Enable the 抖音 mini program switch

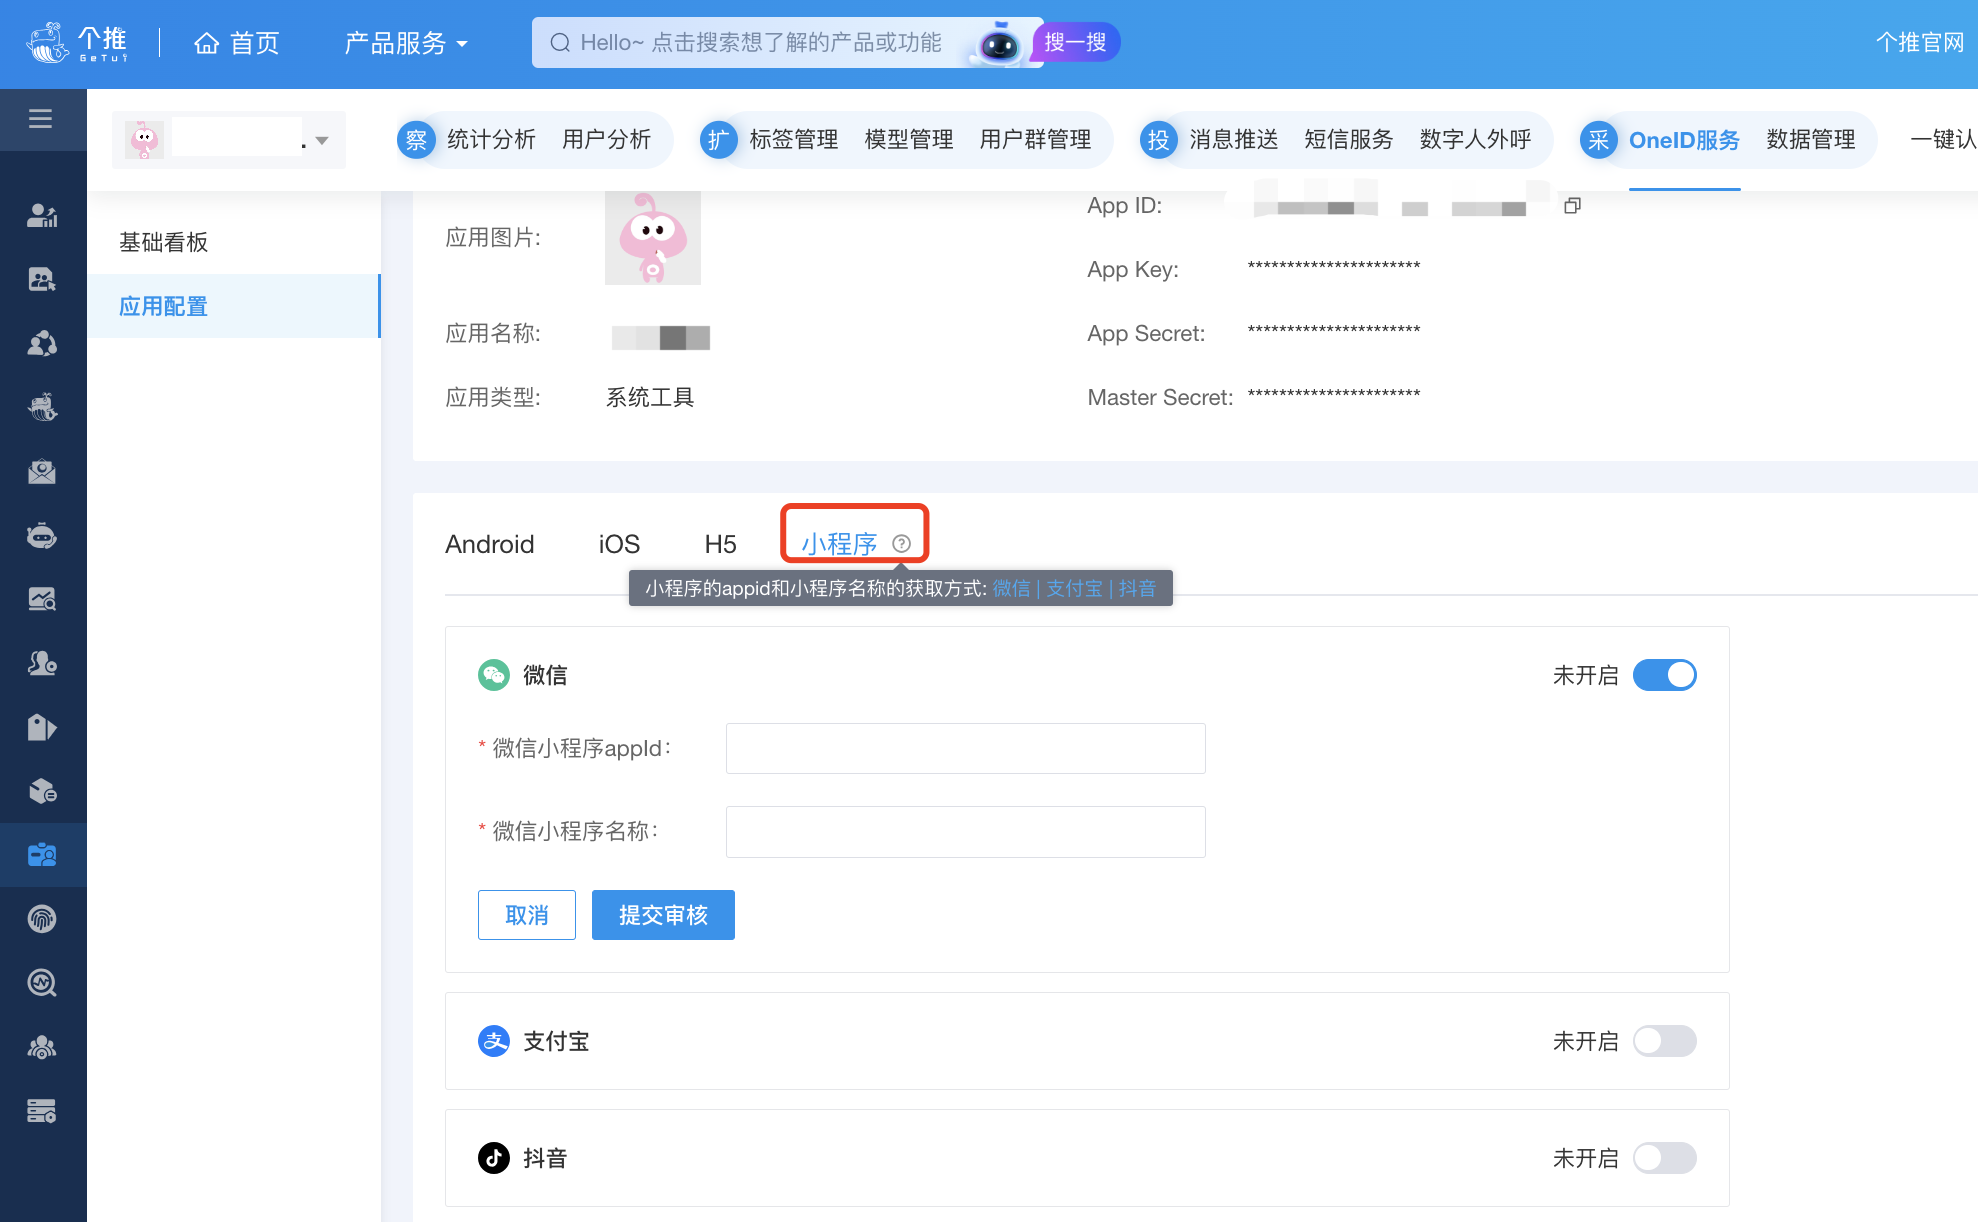1664,1158
